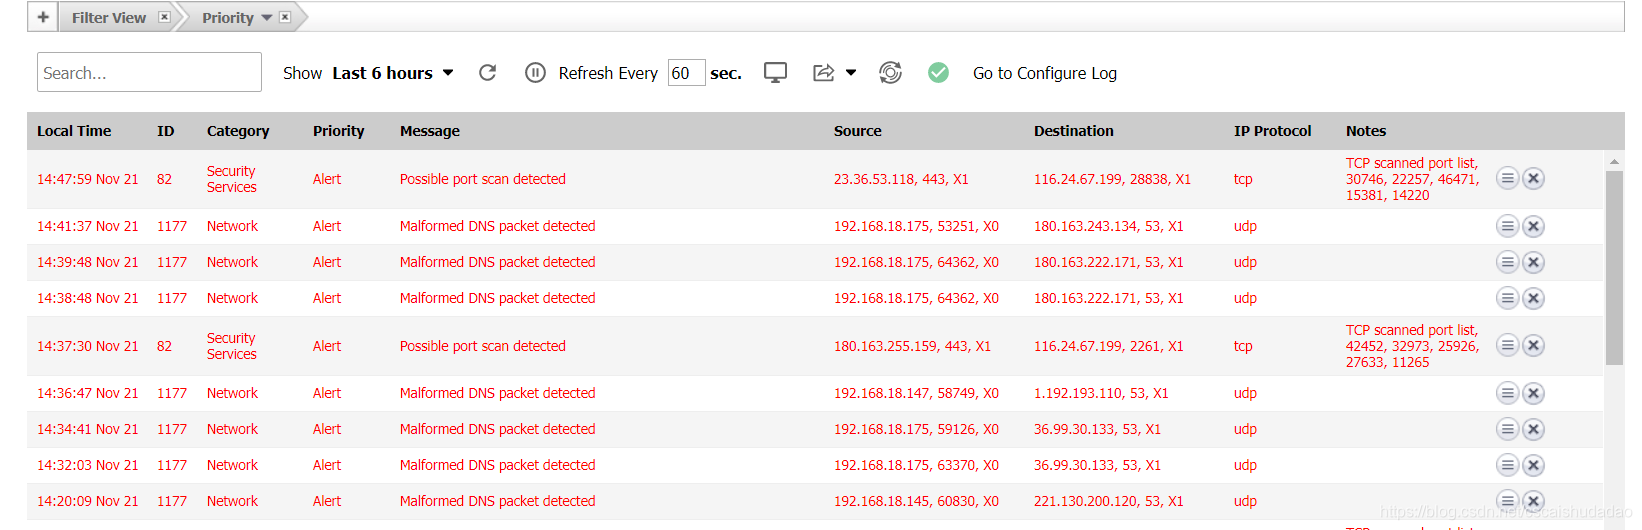Click the vertical scrollbar thumb

coord(1614,268)
